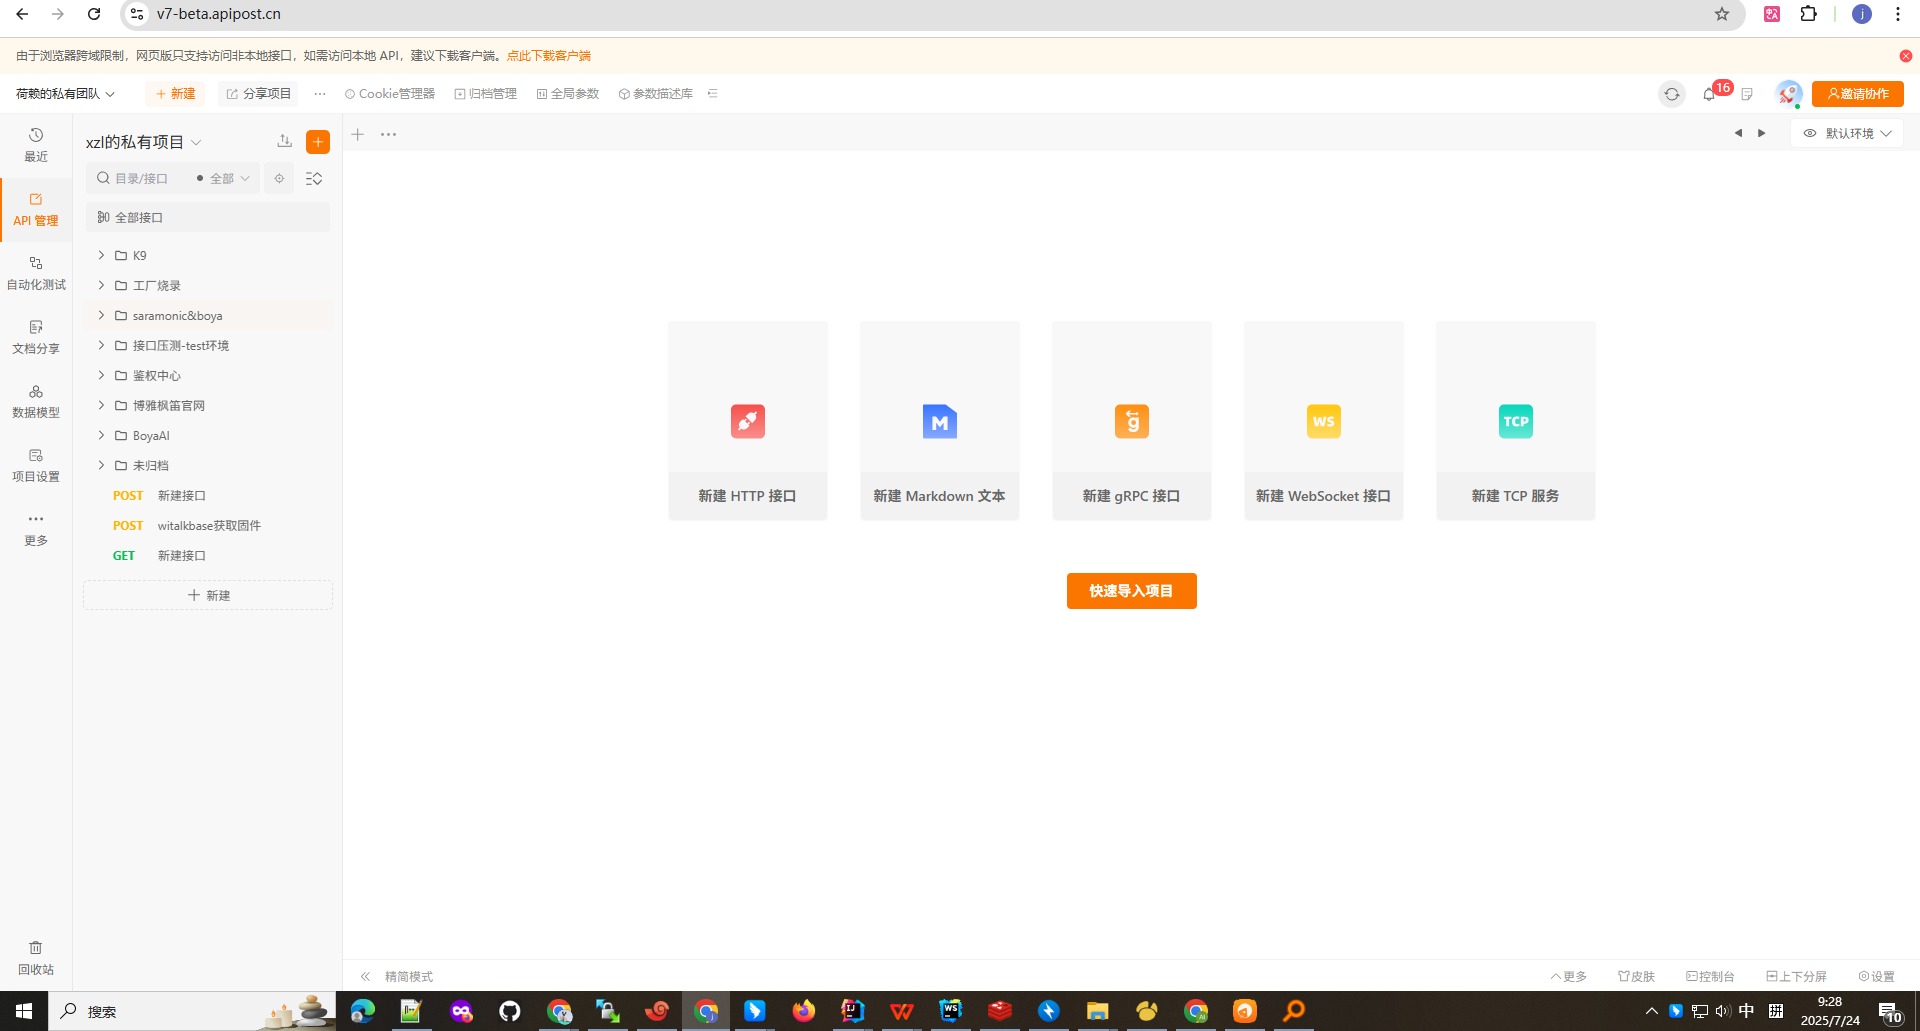Click the 目录/接口 search field
The image size is (1920, 1031).
click(140, 178)
